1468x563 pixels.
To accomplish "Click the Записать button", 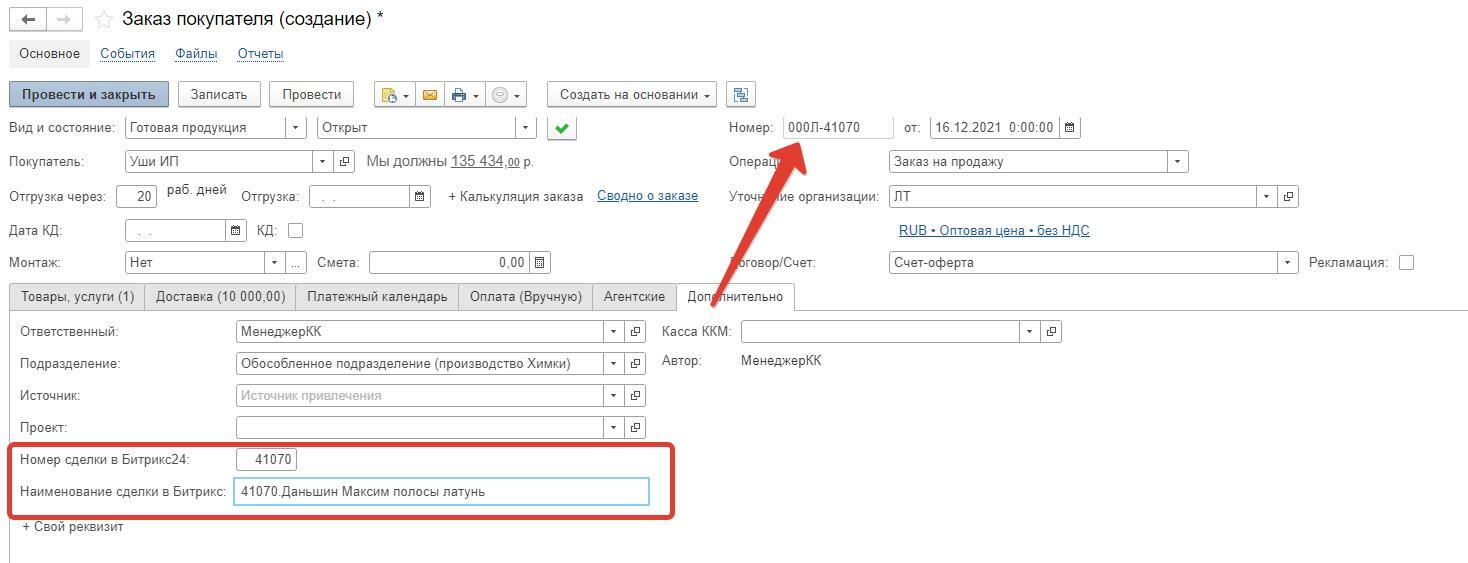I will click(219, 95).
